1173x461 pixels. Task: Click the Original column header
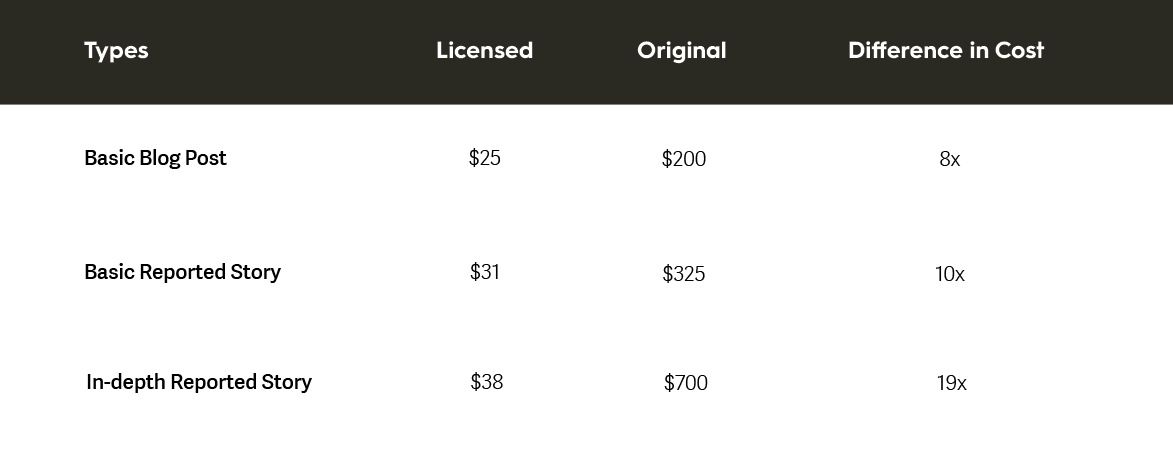click(682, 51)
